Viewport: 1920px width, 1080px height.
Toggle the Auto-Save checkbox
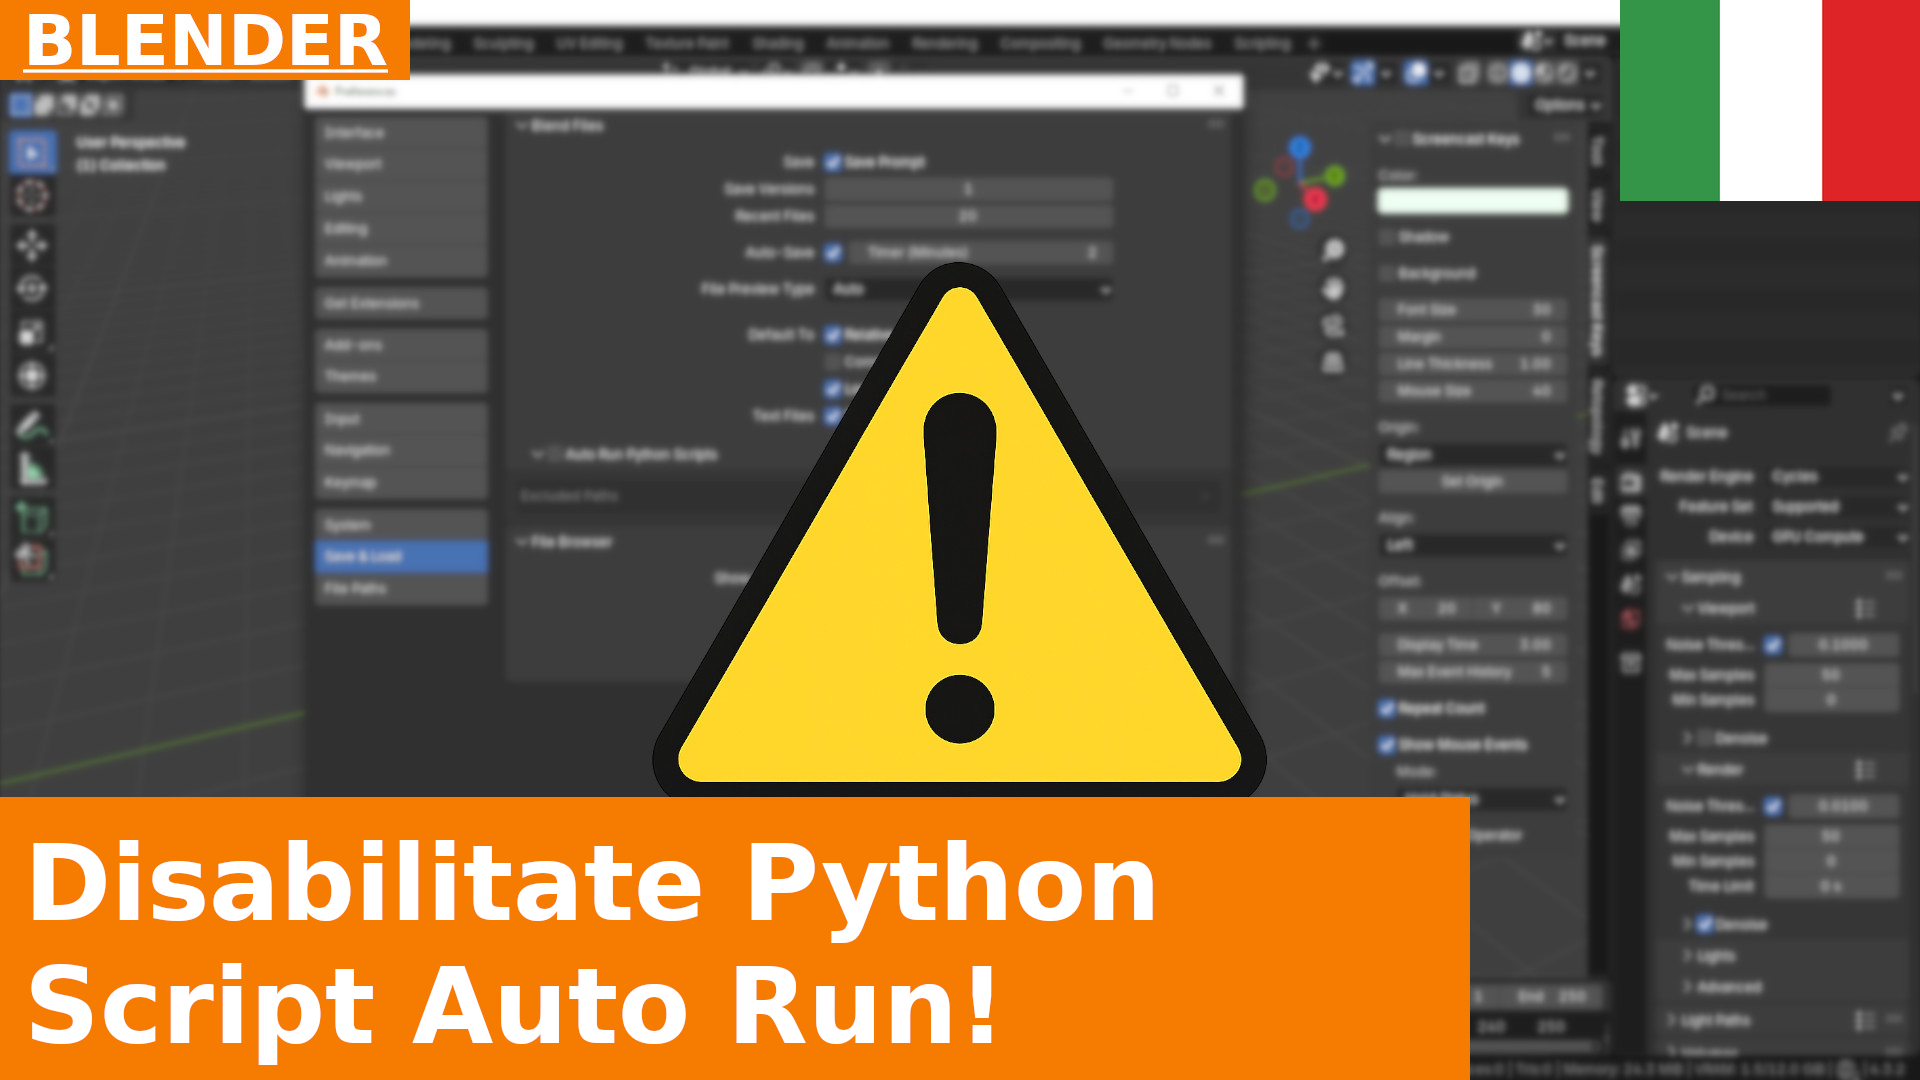tap(833, 253)
